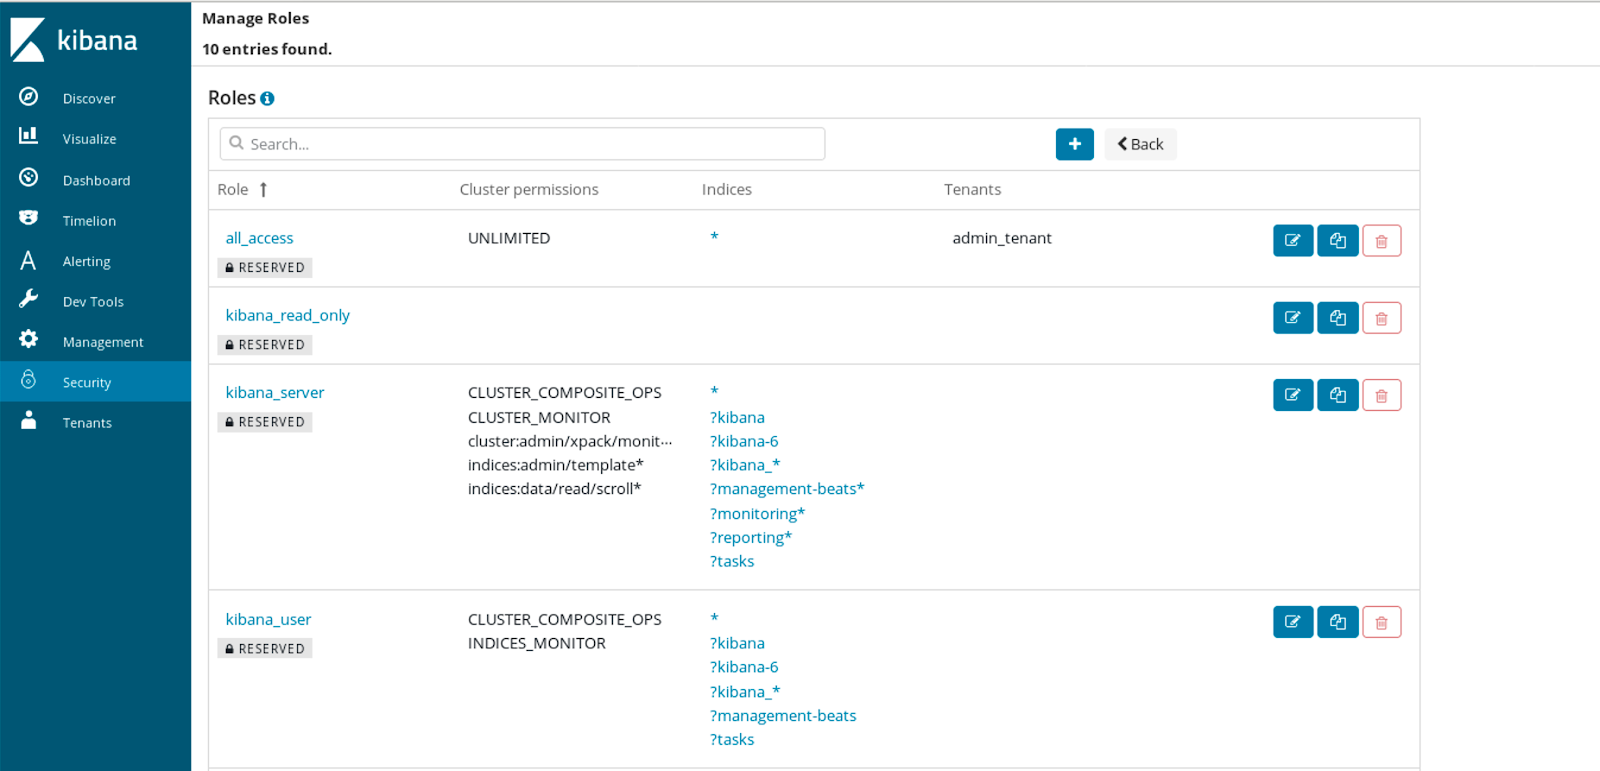Screen dimensions: 1600x771
Task: Open Dev Tools wrench icon
Action: pyautogui.click(x=28, y=299)
